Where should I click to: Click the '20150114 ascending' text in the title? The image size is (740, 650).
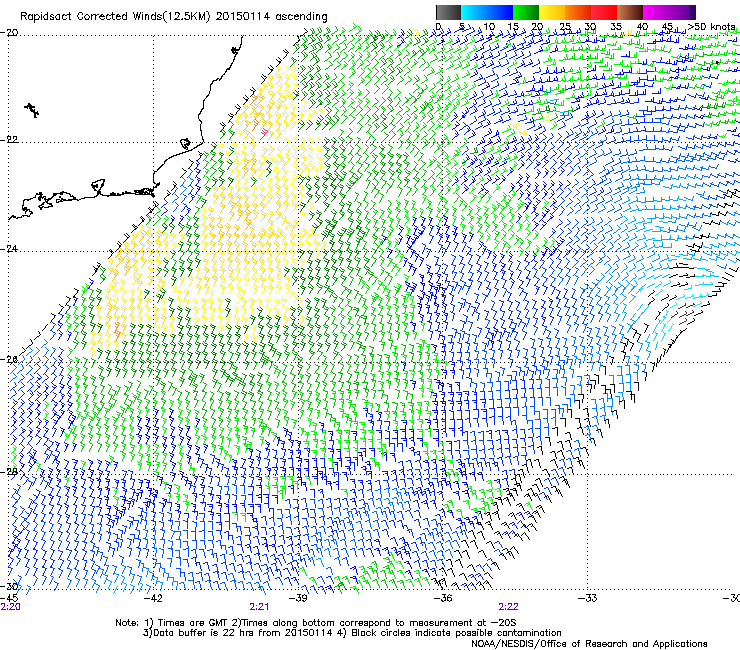click(271, 17)
